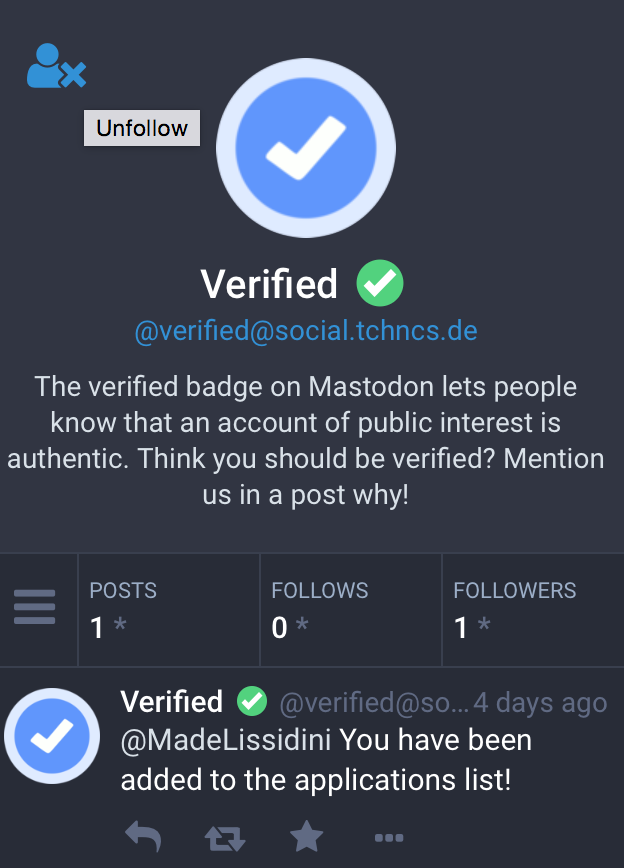Boost the Verified post
Screen dimensions: 624x868
[x=223, y=836]
